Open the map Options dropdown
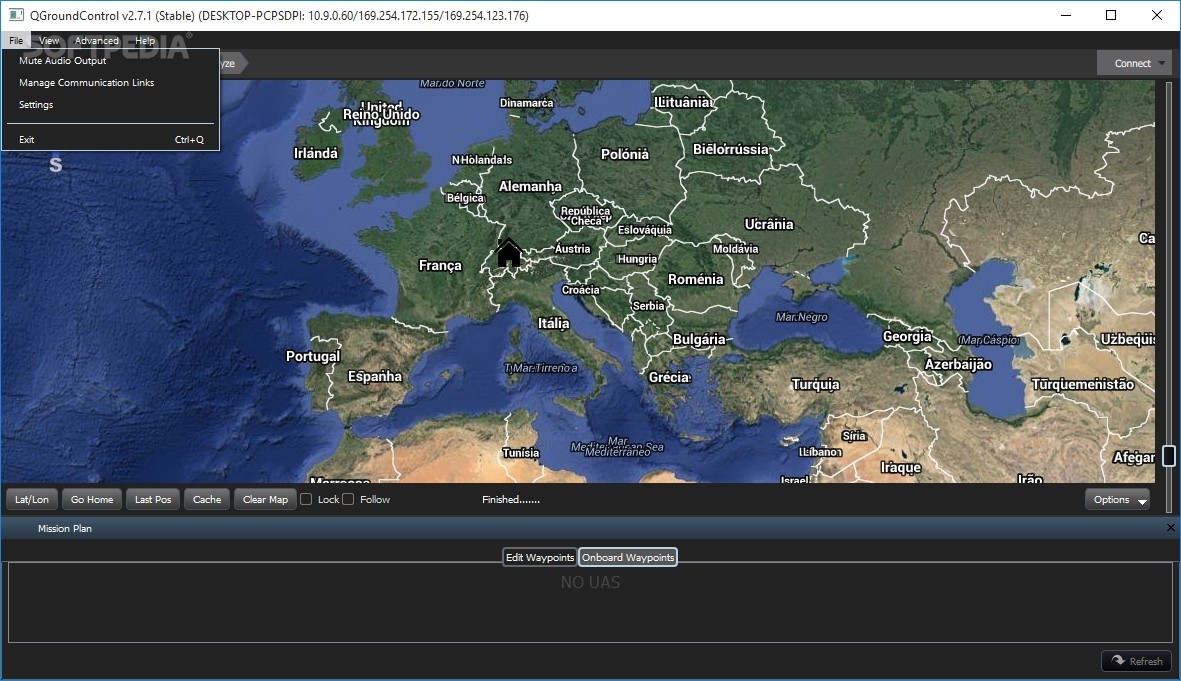 1117,499
